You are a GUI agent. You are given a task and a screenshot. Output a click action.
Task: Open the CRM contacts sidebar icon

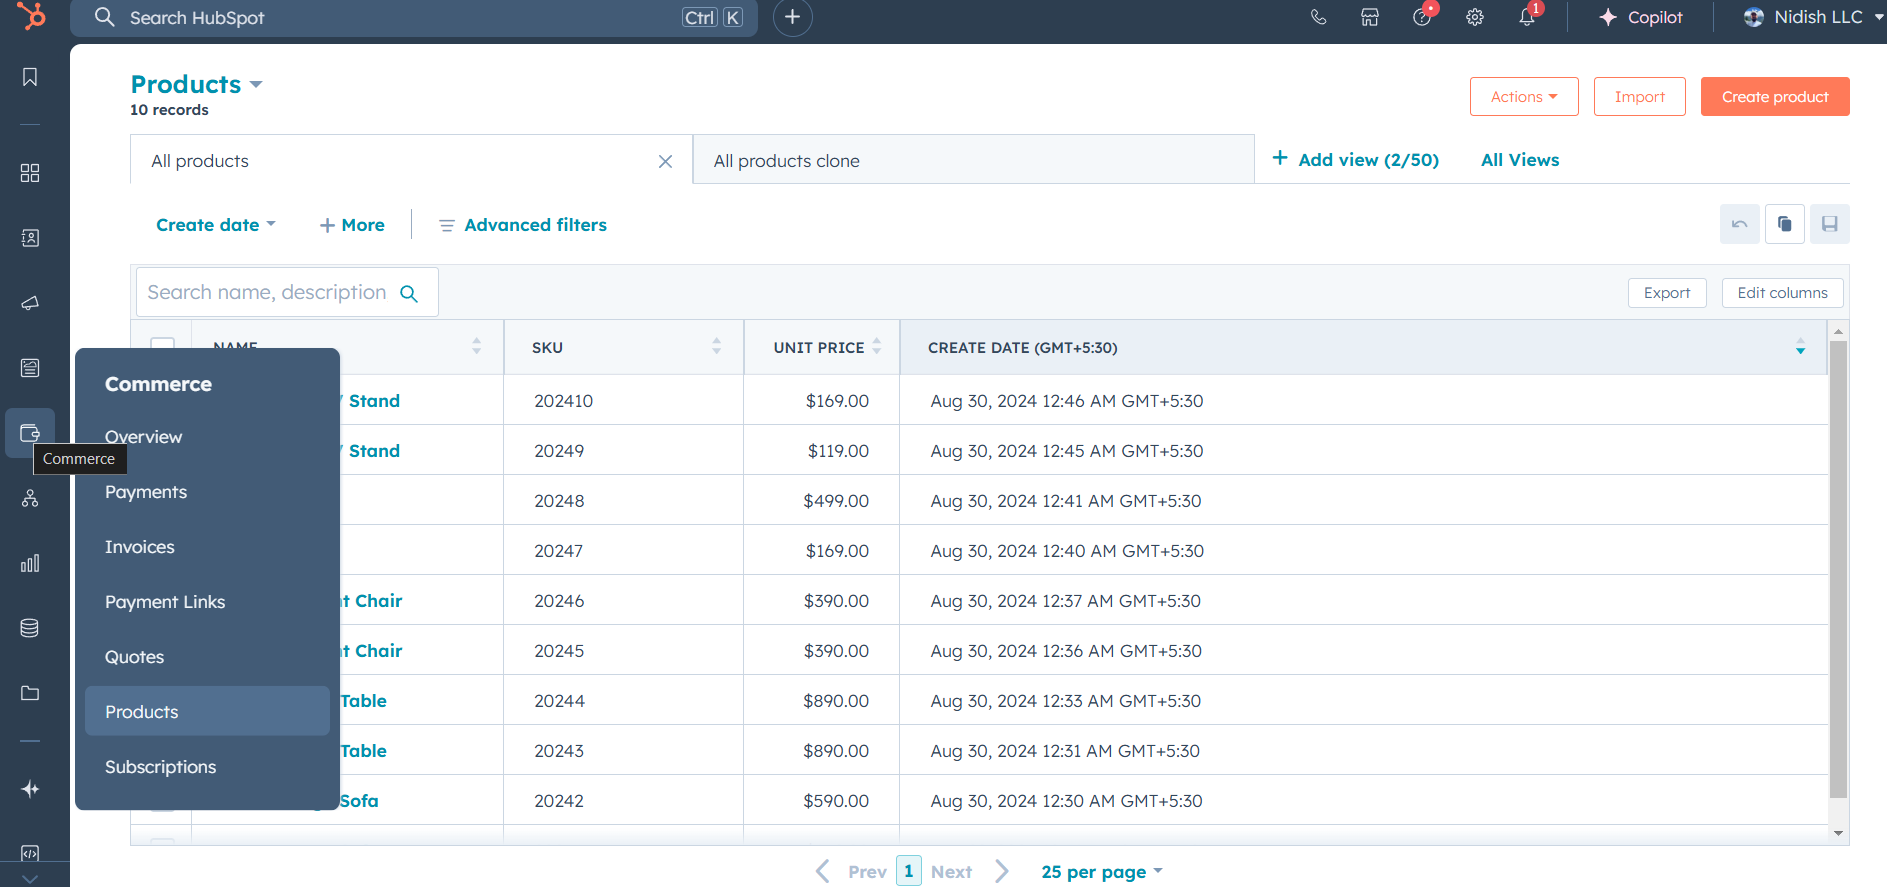(30, 238)
